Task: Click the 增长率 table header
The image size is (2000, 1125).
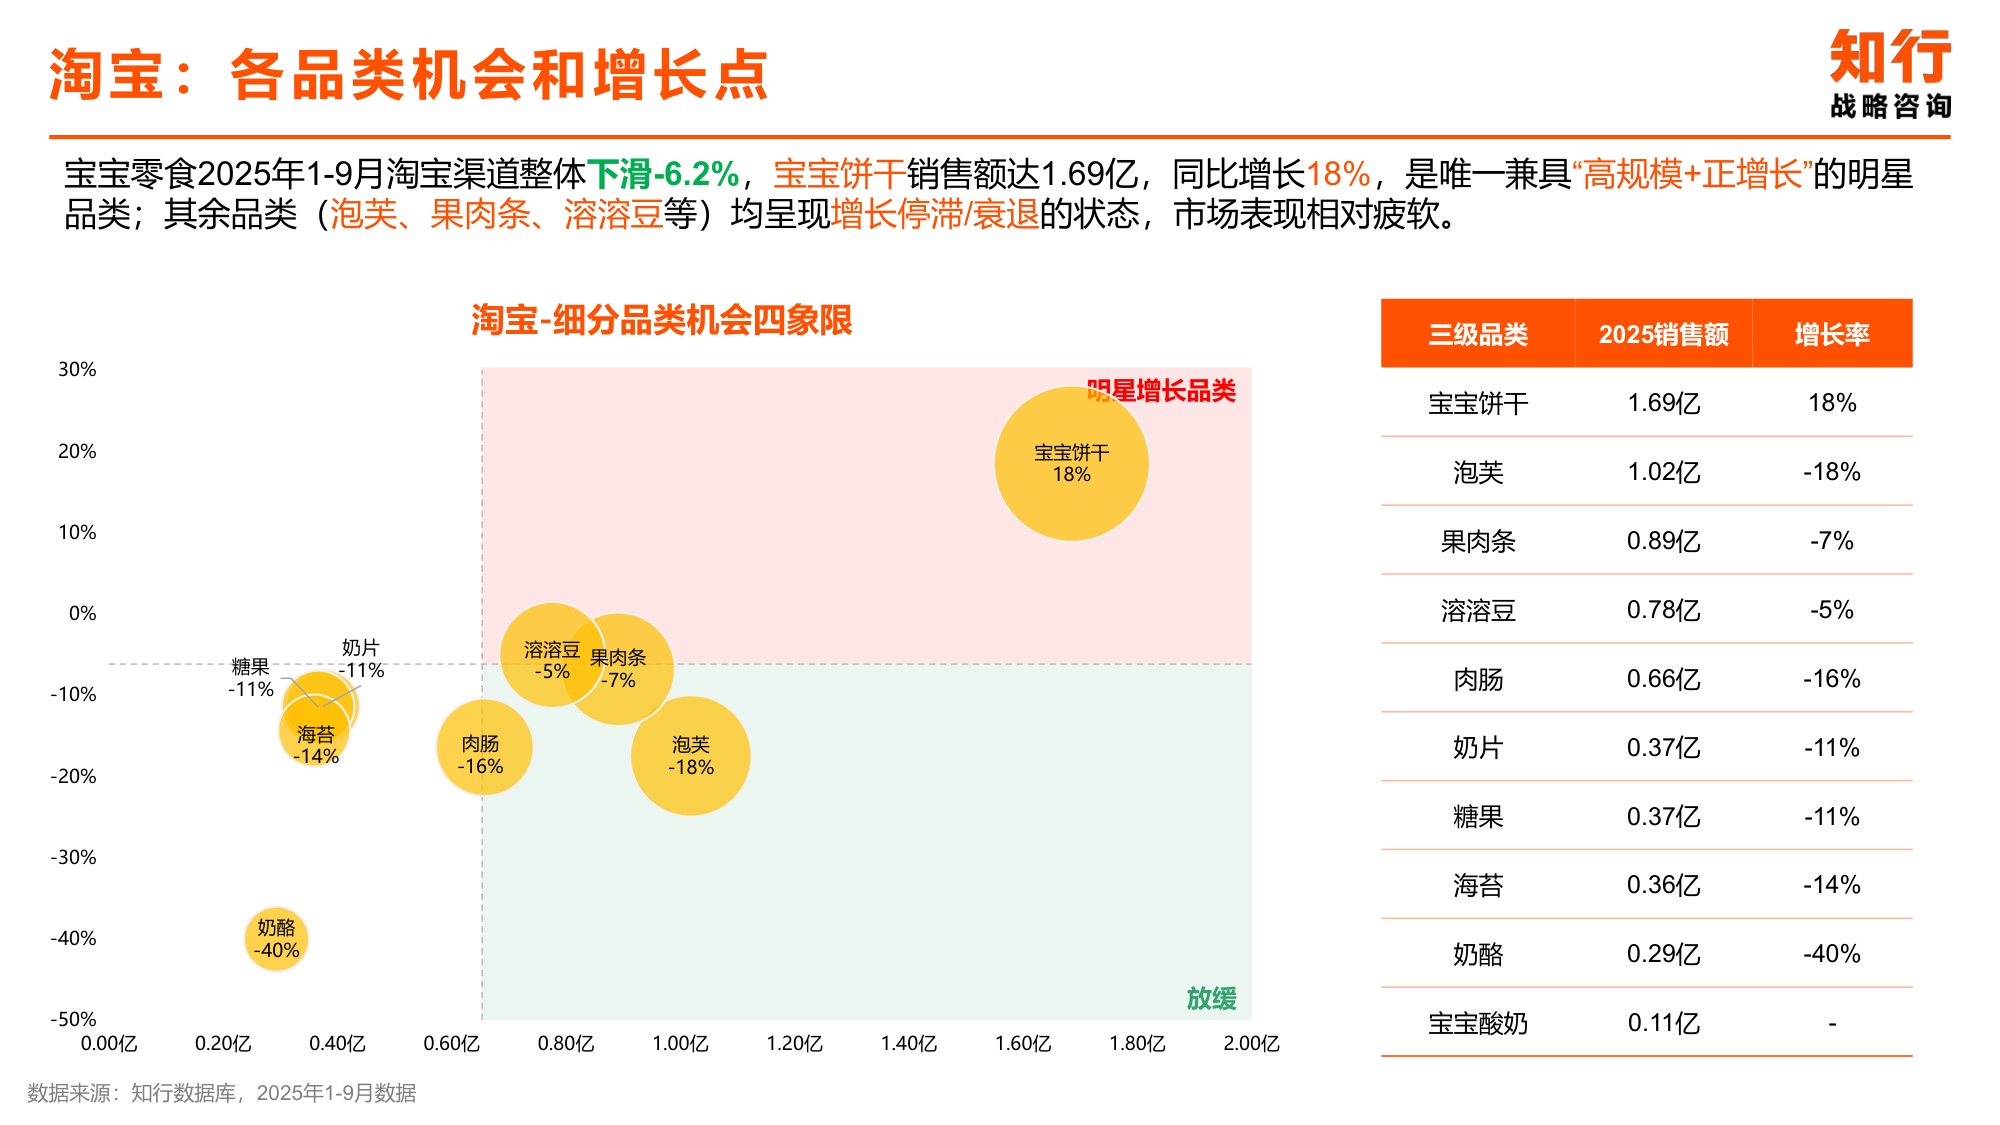Action: tap(1832, 334)
